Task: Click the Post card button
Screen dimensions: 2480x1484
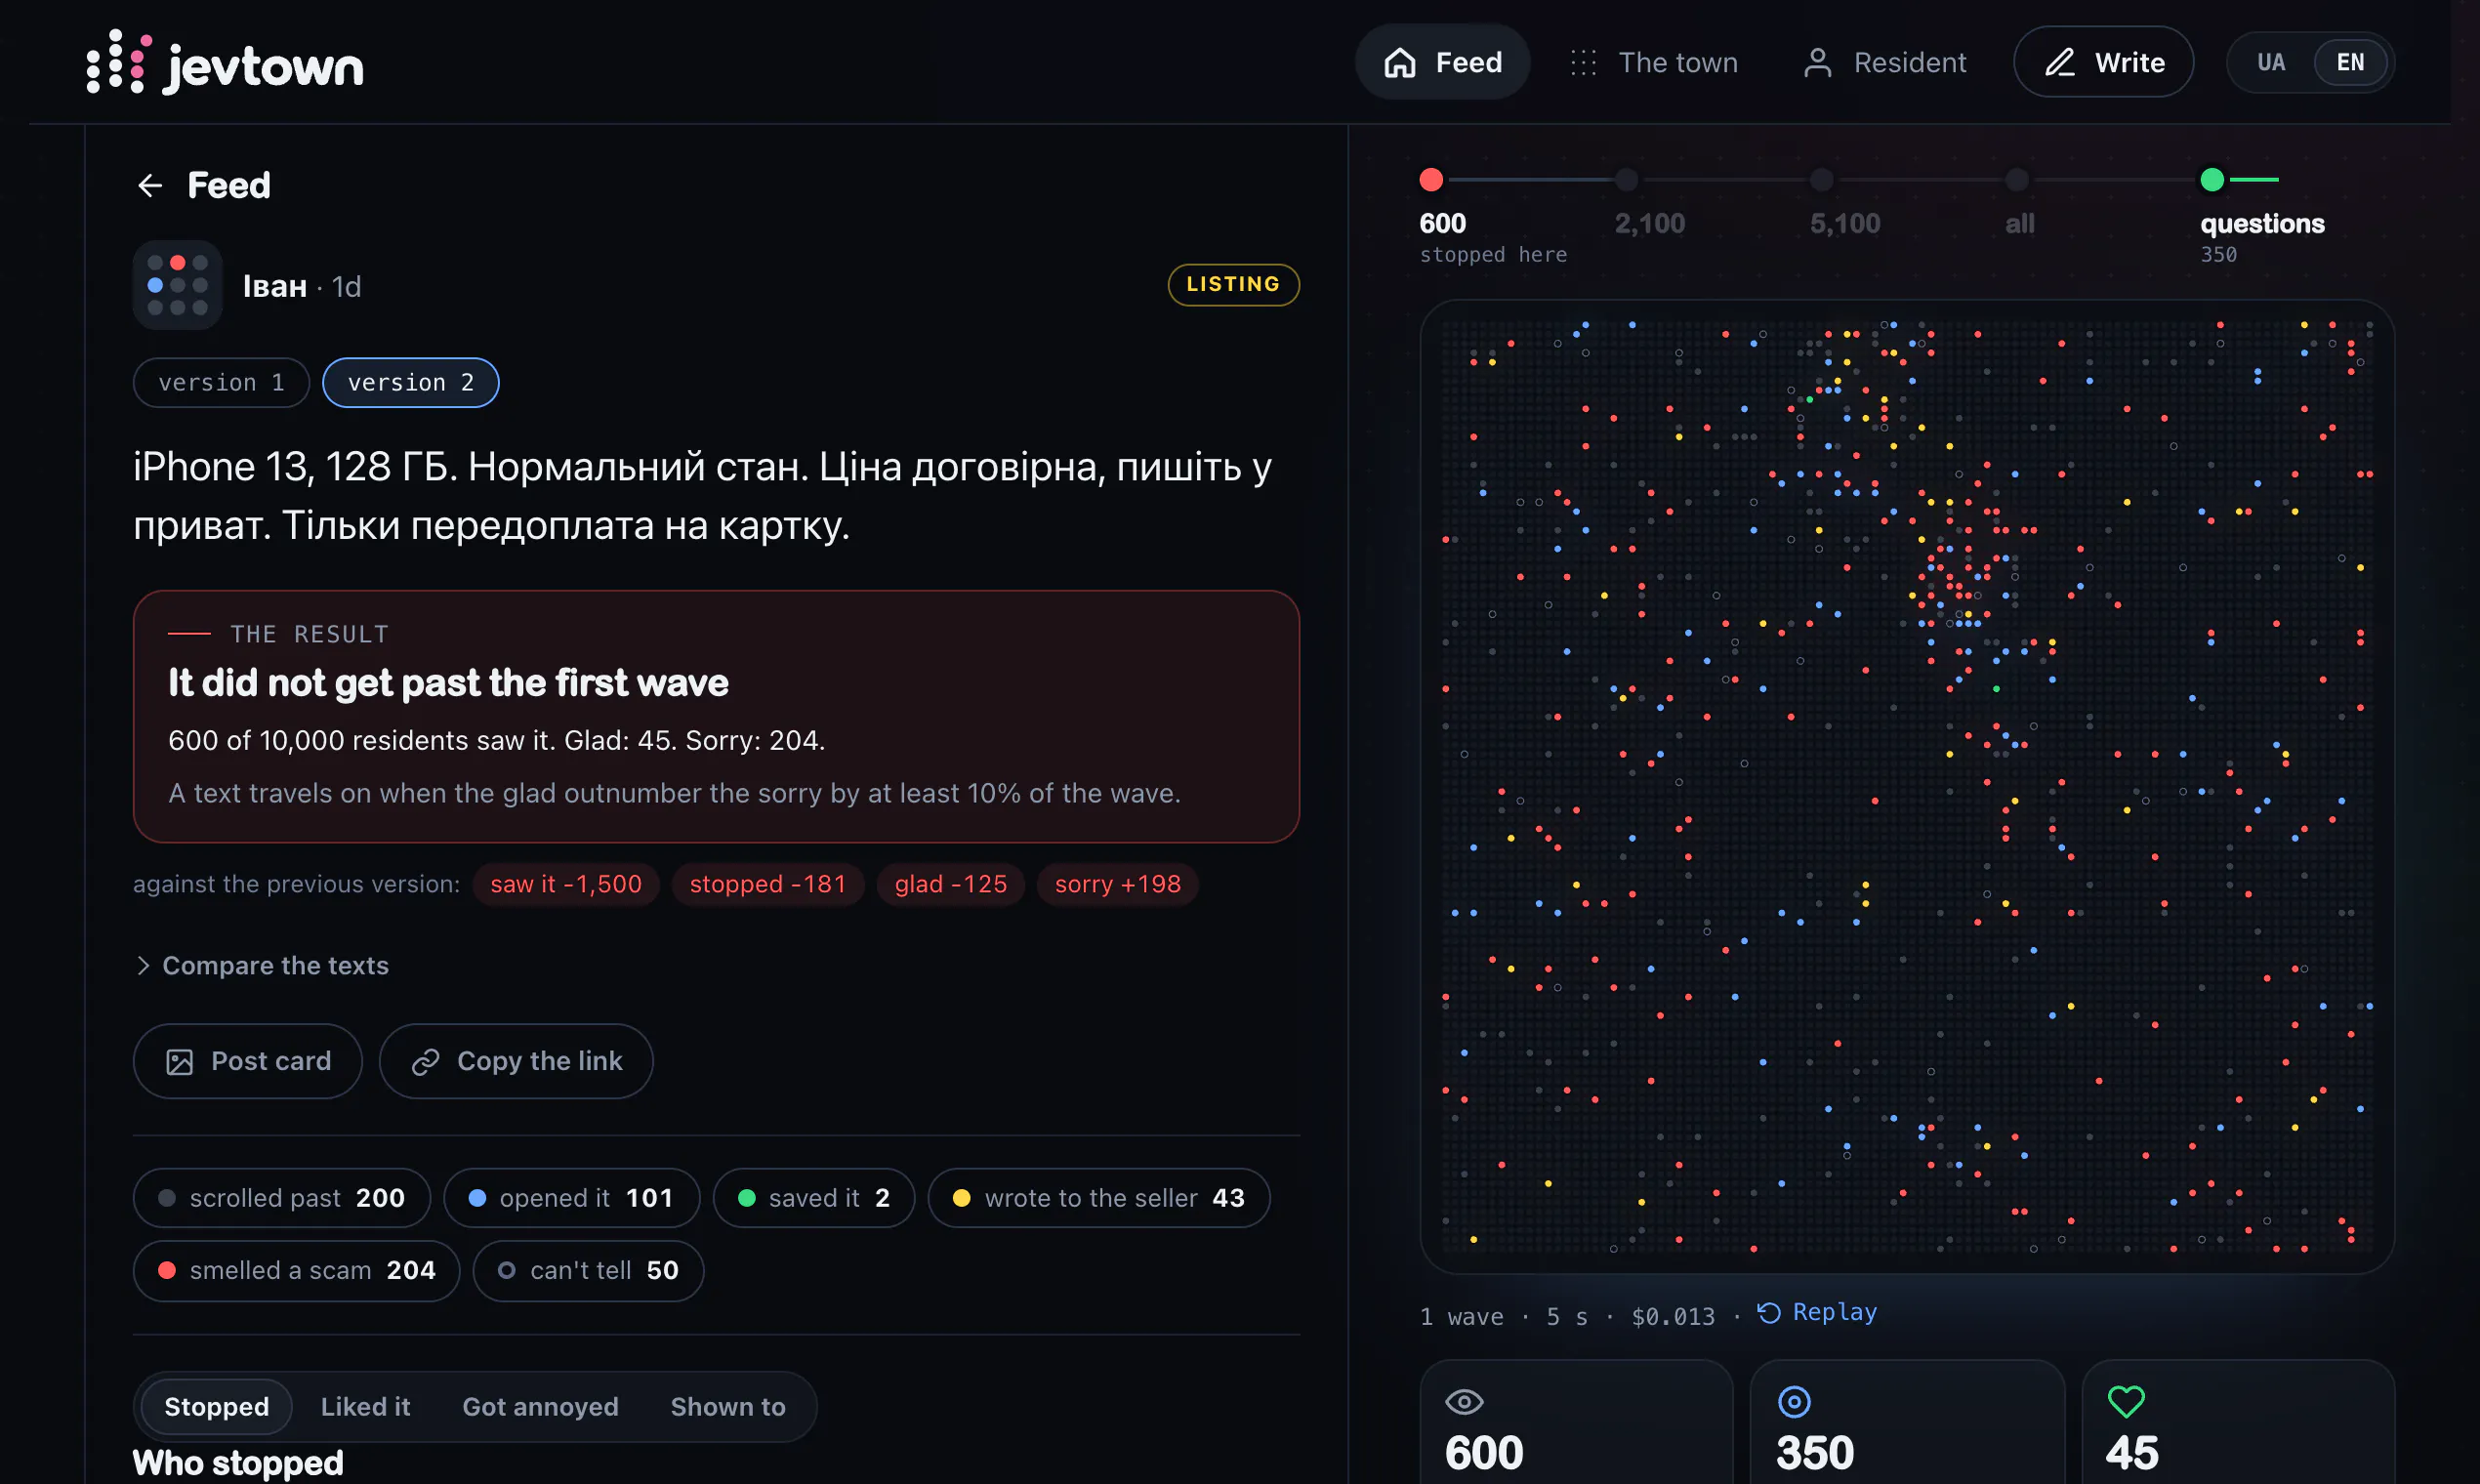Action: click(247, 1061)
